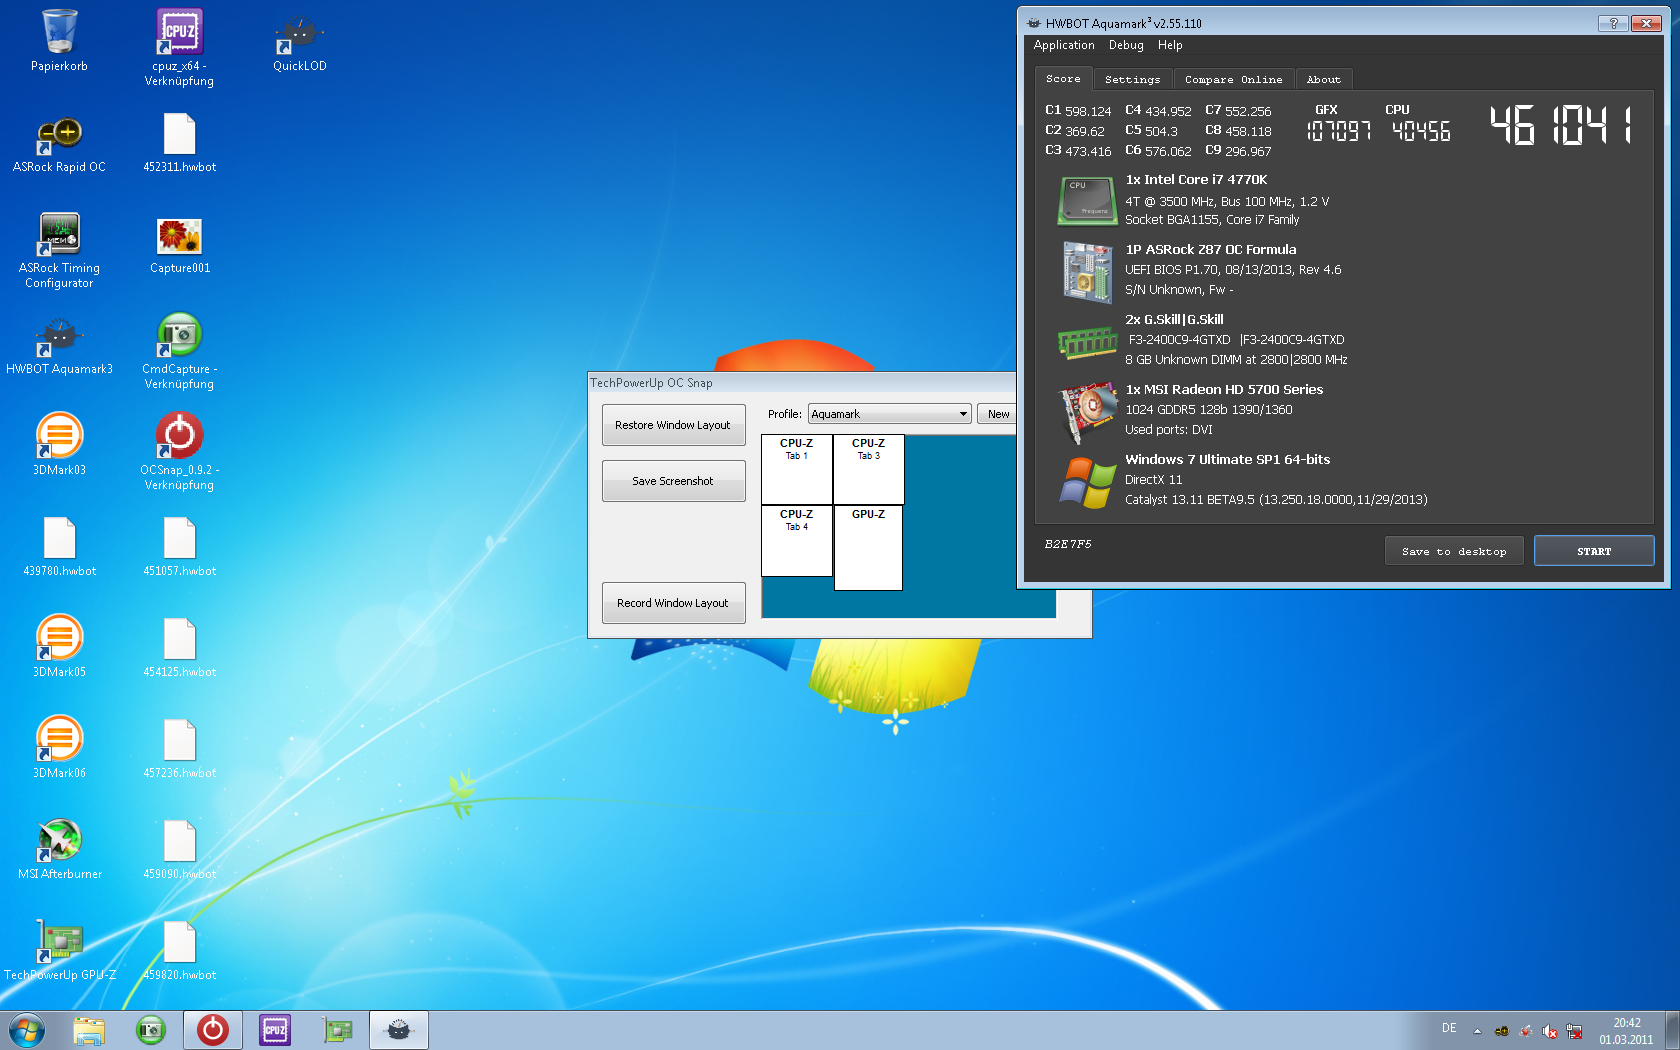Show hidden tray icons arrow
Viewport: 1680px width, 1050px height.
pyautogui.click(x=1477, y=1031)
